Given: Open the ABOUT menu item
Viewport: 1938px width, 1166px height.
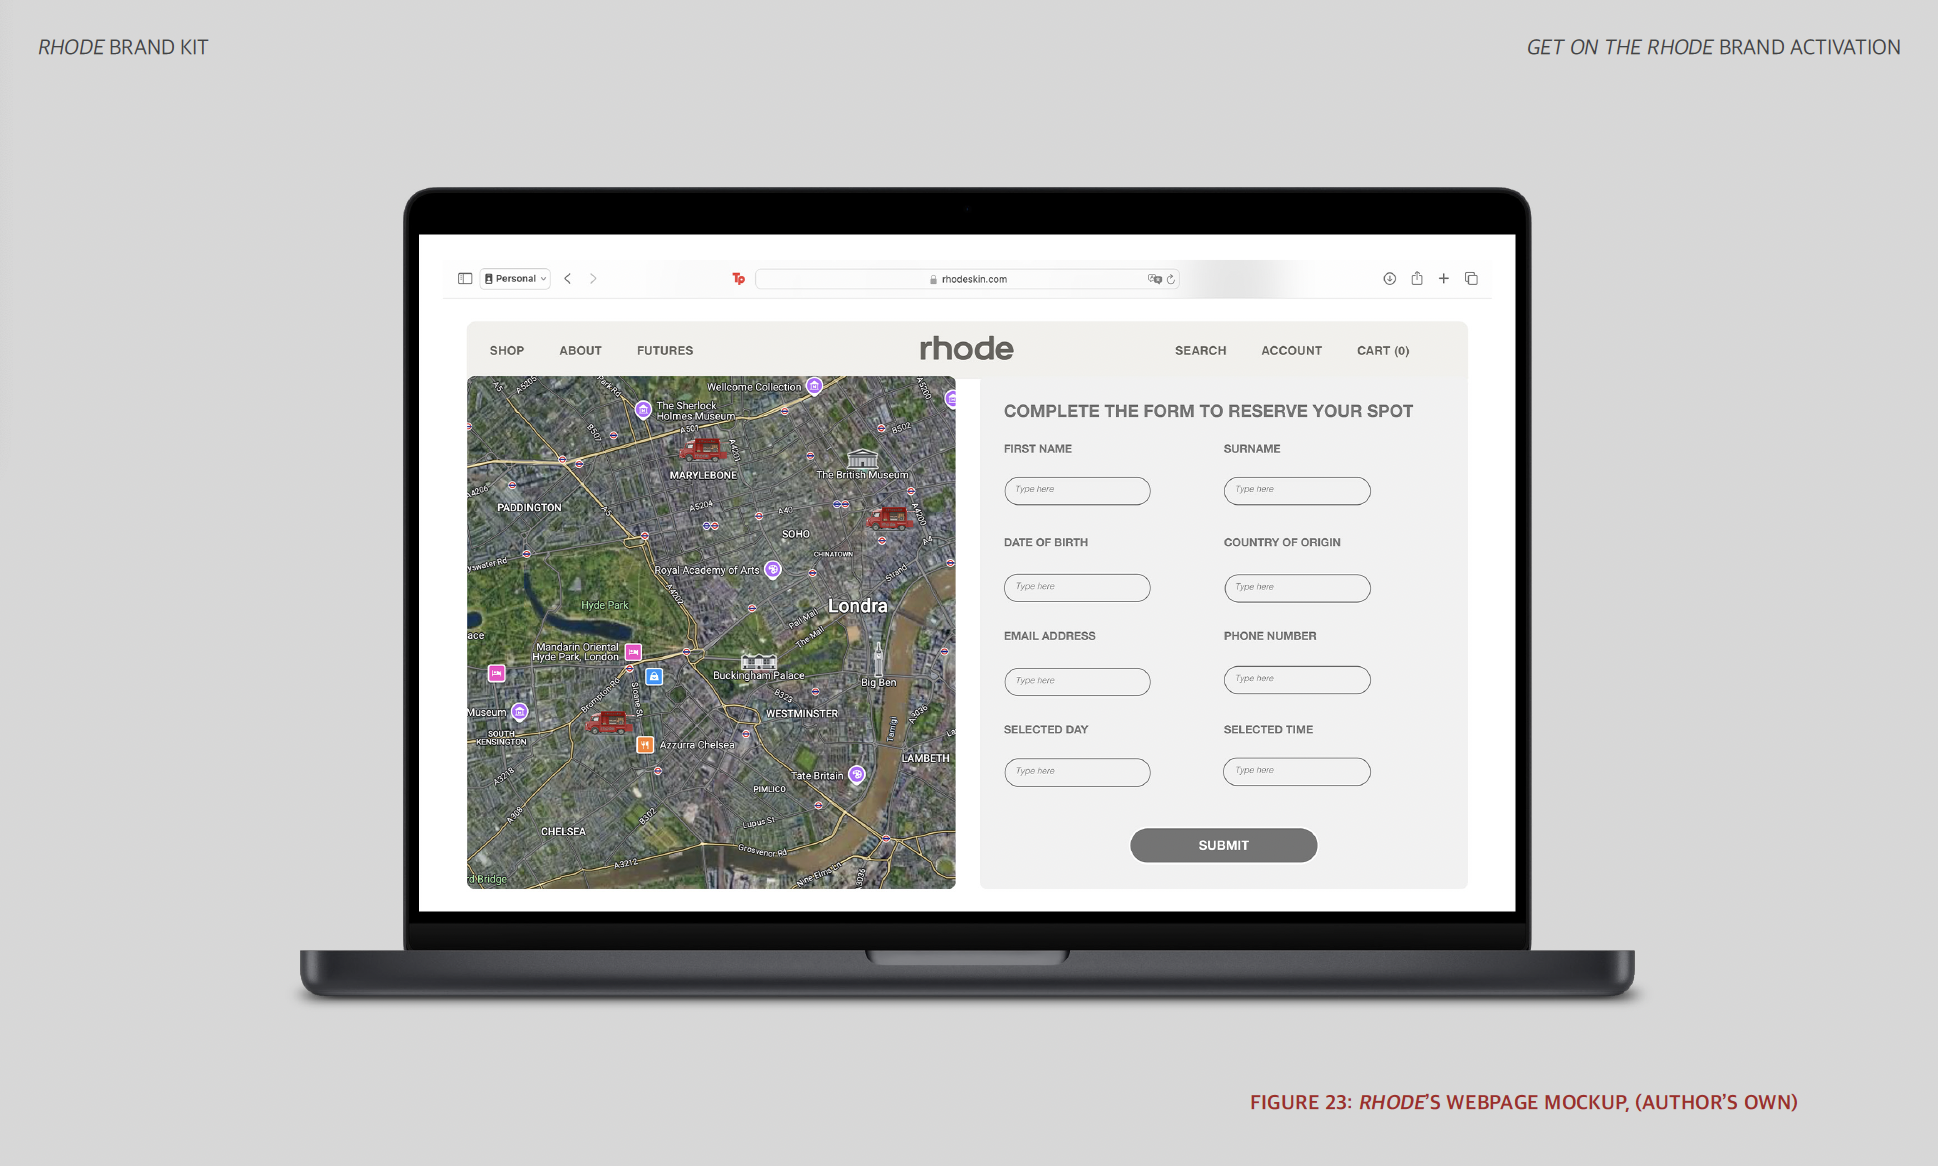Looking at the screenshot, I should pos(580,351).
